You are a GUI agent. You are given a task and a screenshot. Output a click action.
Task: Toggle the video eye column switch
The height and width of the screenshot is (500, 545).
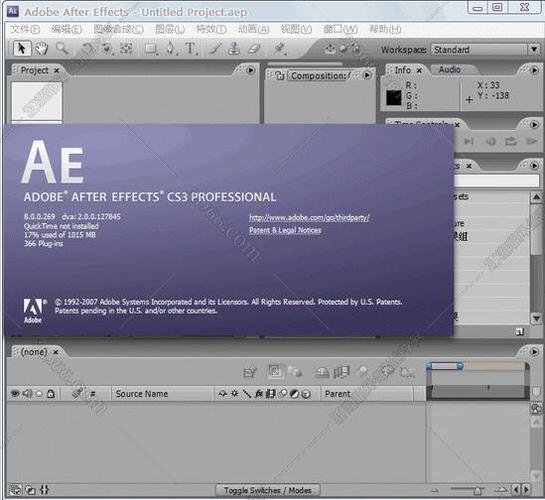click(15, 393)
